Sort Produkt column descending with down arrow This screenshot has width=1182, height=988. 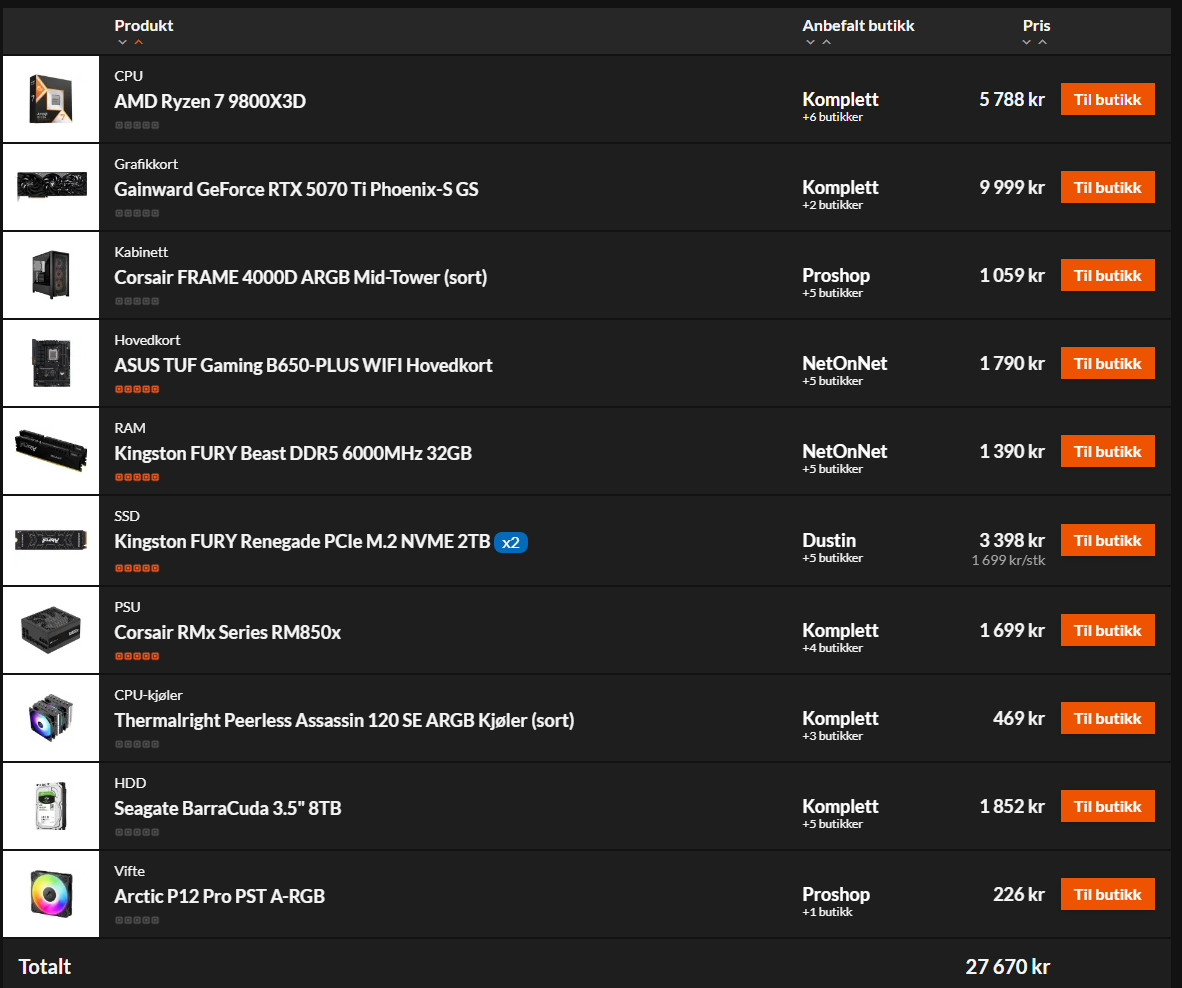coord(122,42)
